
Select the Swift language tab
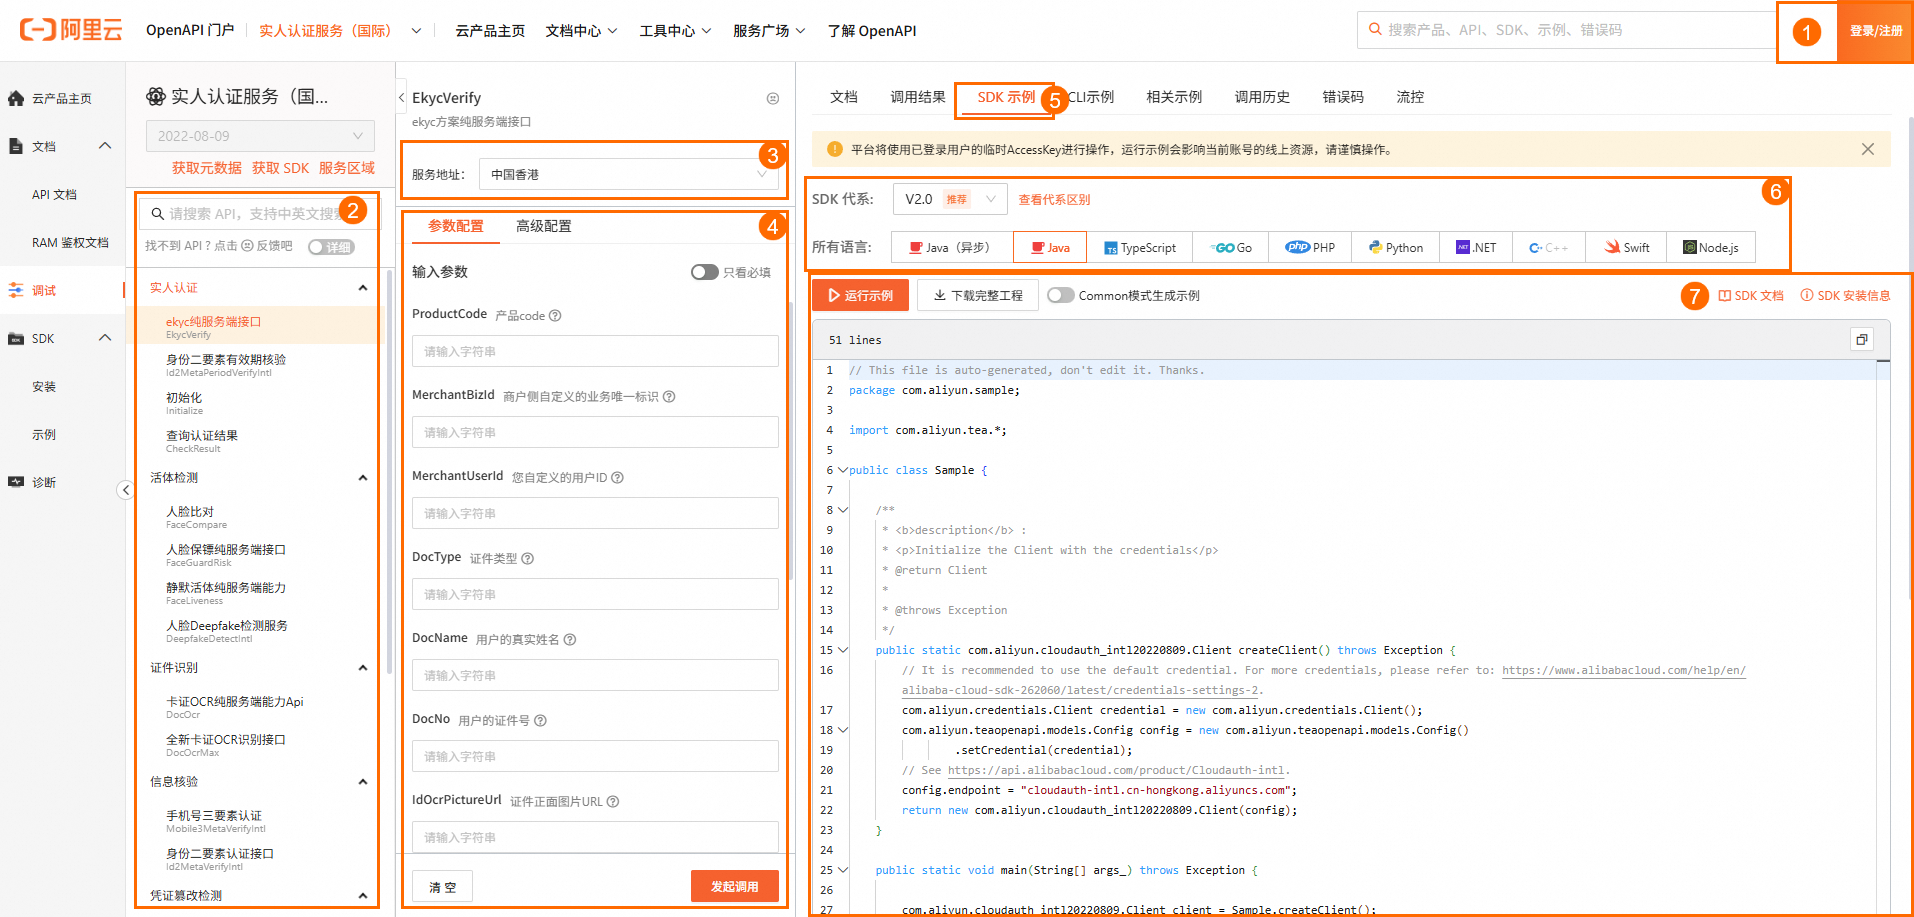tap(1627, 247)
